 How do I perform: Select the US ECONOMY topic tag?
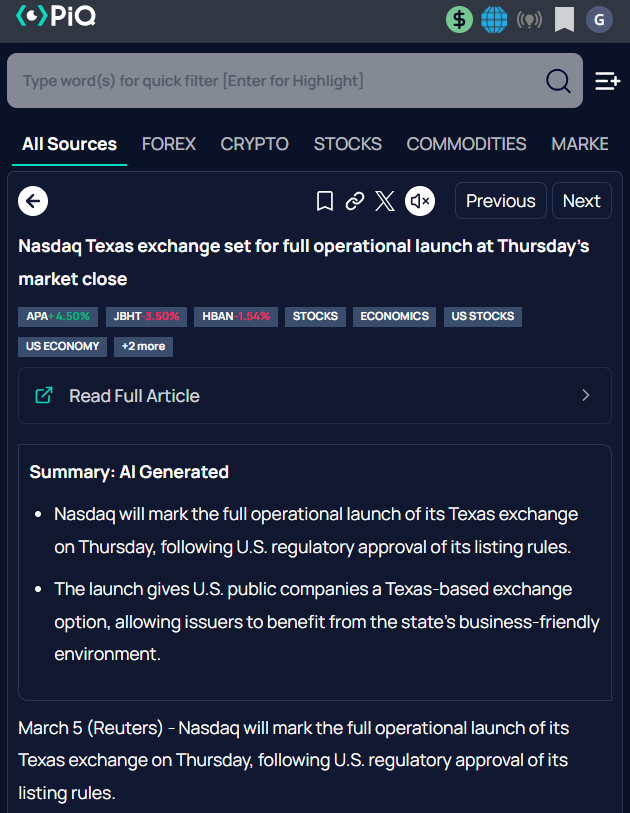[63, 346]
